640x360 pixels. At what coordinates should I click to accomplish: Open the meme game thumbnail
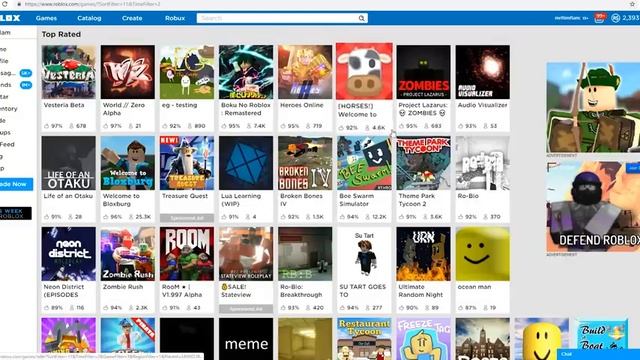point(246,339)
